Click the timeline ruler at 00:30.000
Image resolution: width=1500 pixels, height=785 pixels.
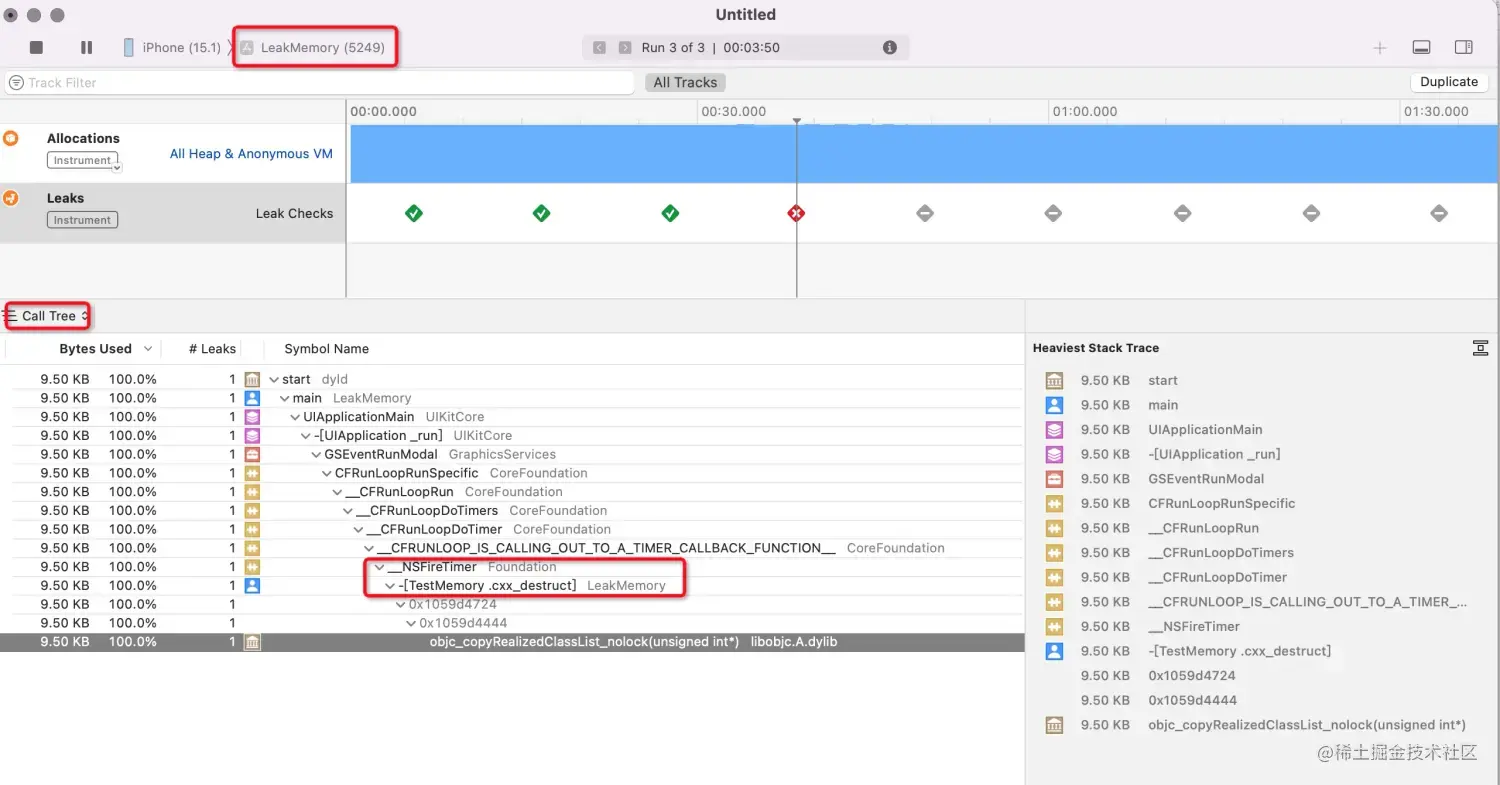pyautogui.click(x=734, y=112)
